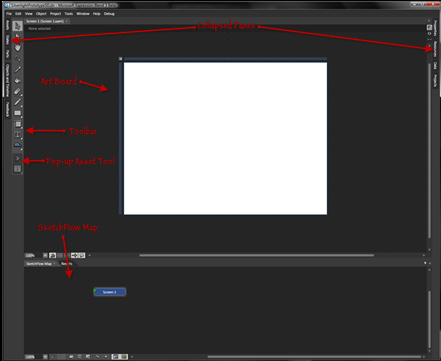This screenshot has height=361, width=441.
Task: Expand the collapsed Feedback pane tab
Action: (8, 109)
